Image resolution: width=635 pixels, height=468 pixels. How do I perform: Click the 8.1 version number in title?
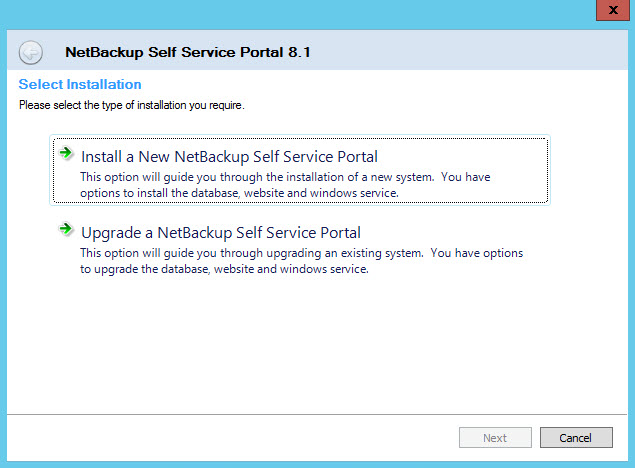pyautogui.click(x=297, y=53)
